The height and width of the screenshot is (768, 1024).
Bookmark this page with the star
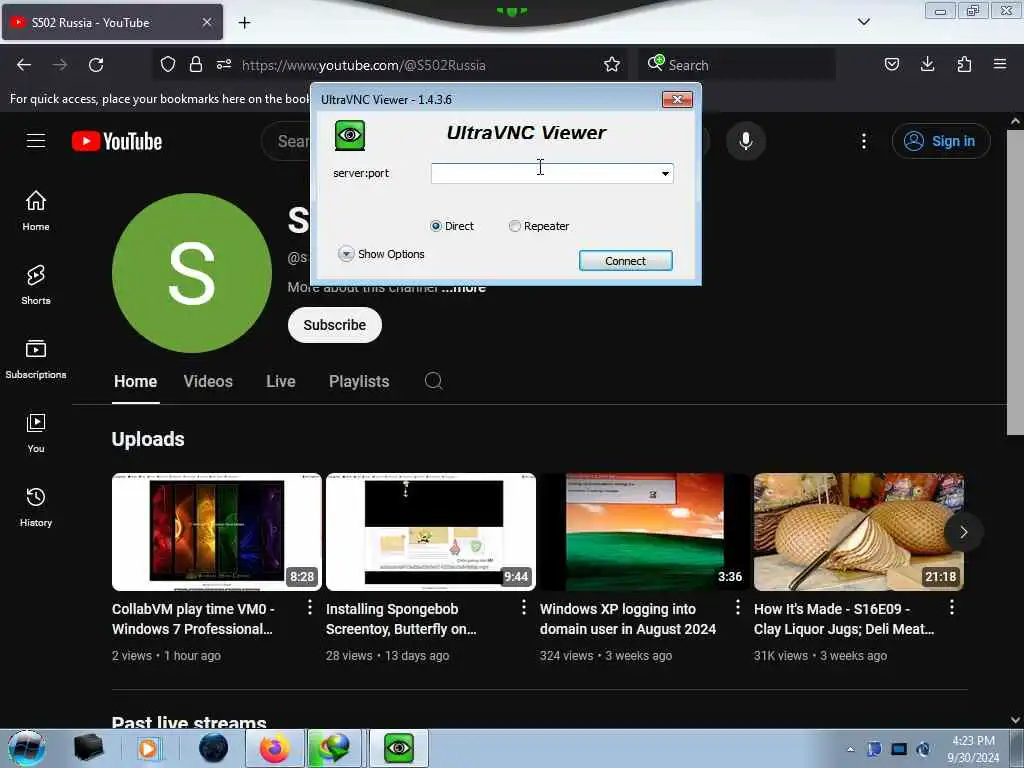pos(612,65)
